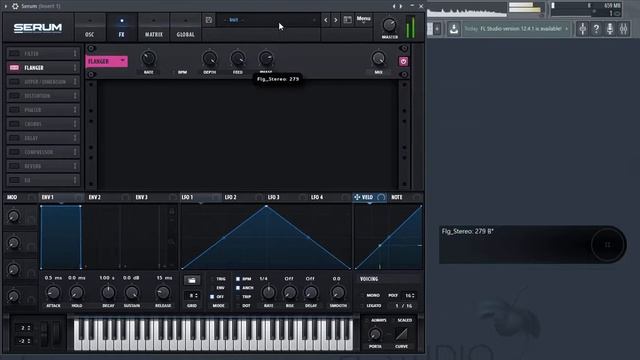The width and height of the screenshot is (640, 360).
Task: Toggle the pink flanger power button
Action: (x=403, y=61)
